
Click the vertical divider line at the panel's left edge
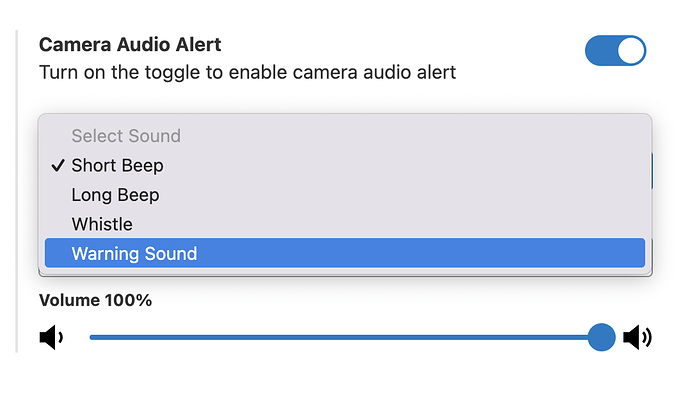[x=17, y=191]
